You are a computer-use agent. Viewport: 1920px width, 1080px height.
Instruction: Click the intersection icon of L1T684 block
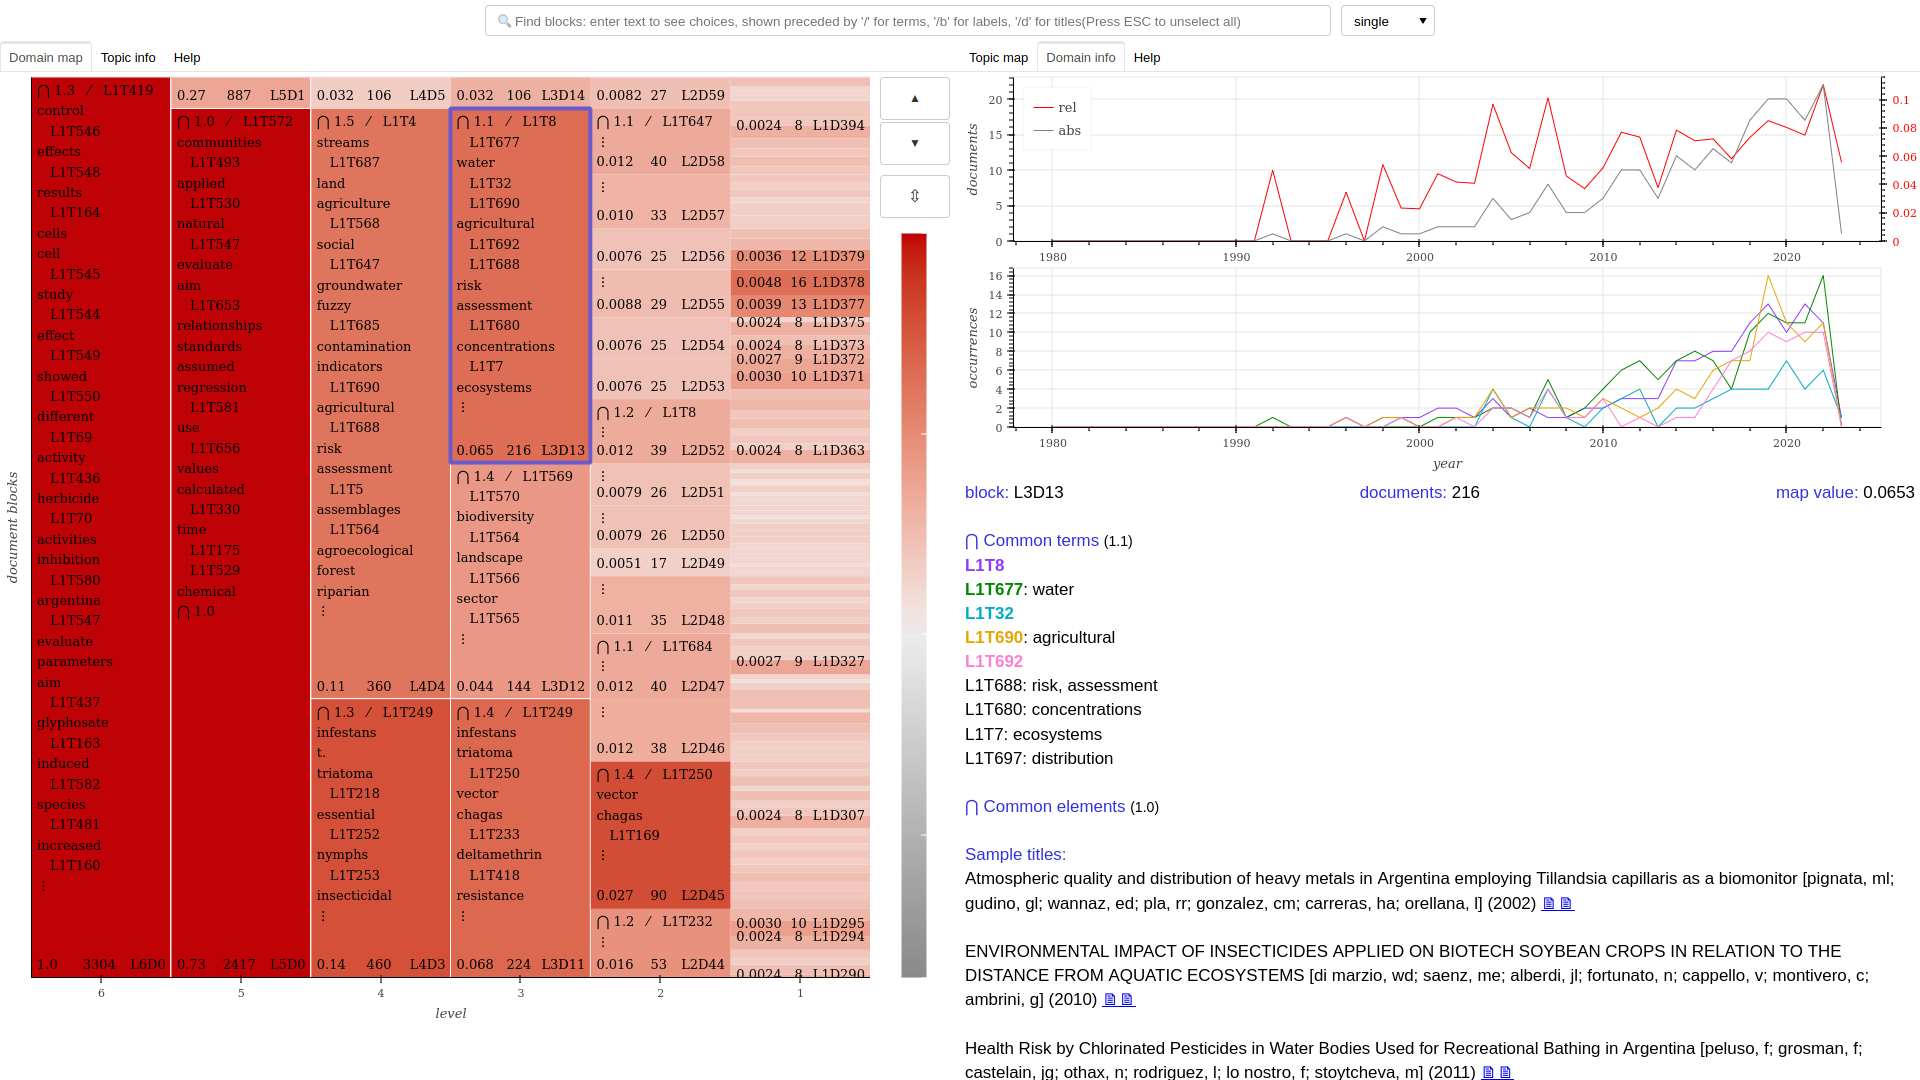(x=603, y=647)
